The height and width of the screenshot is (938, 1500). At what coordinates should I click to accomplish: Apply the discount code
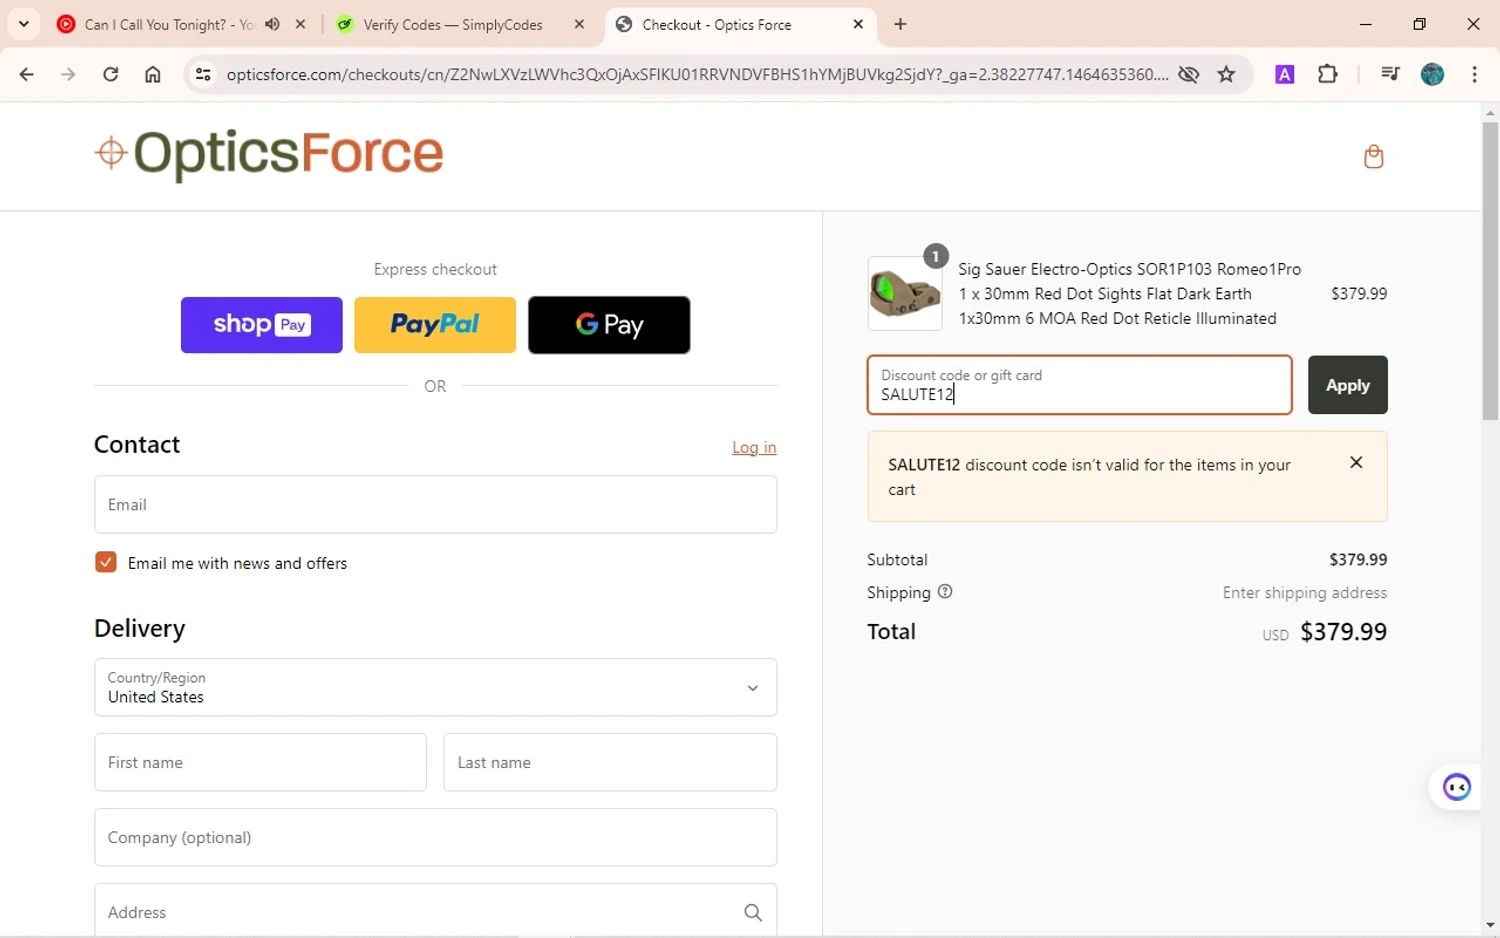(x=1347, y=385)
